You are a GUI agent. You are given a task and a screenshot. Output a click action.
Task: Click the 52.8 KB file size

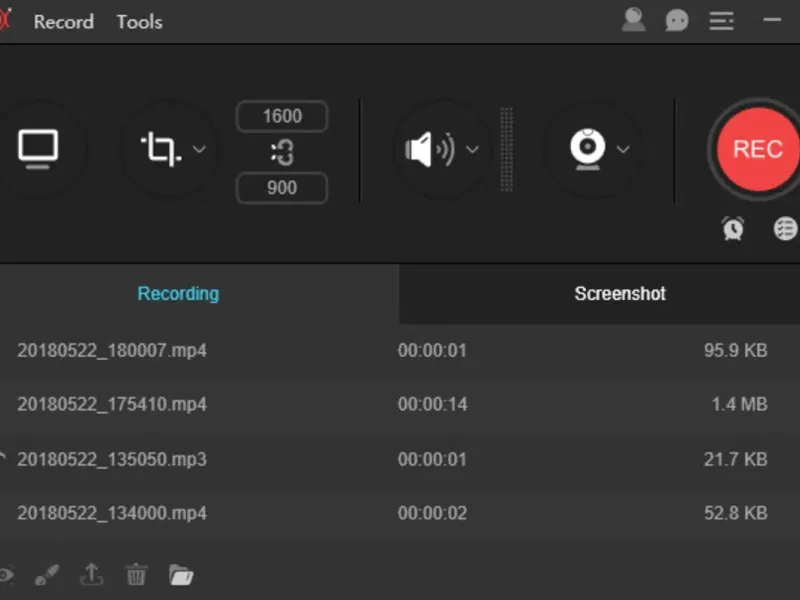736,513
